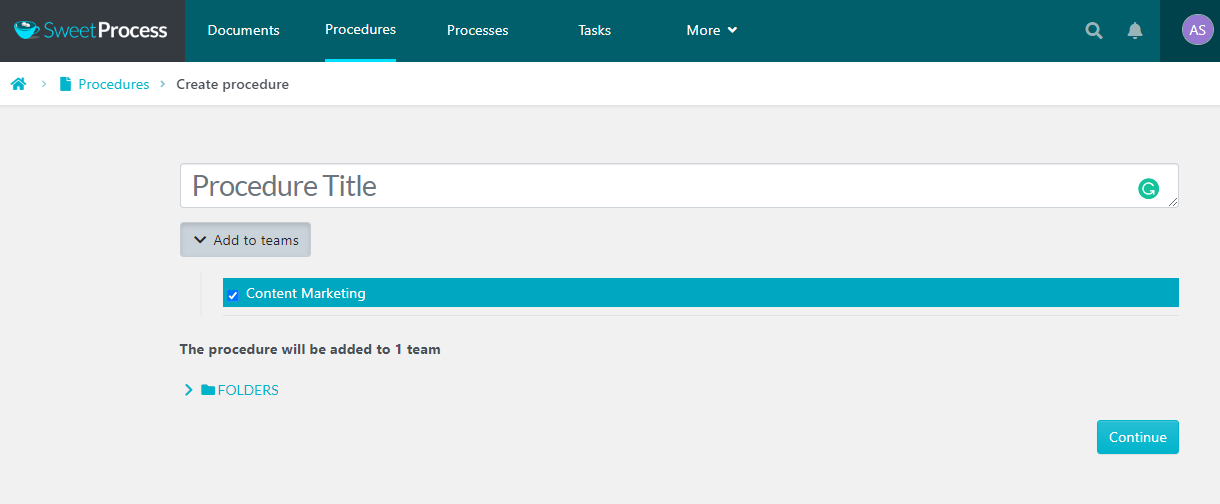Click the Grammarly icon in title field
The width and height of the screenshot is (1220, 504).
(1148, 188)
